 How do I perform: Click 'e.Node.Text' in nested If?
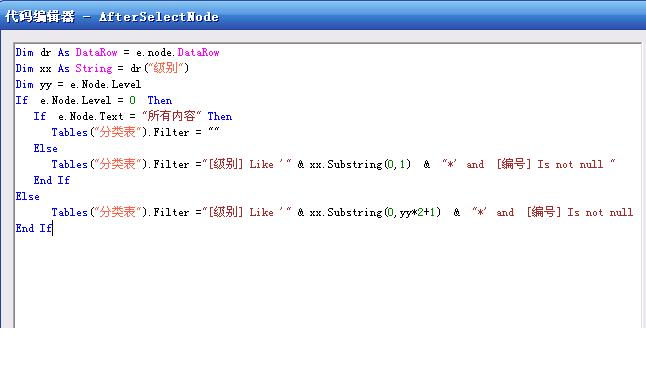[91, 117]
